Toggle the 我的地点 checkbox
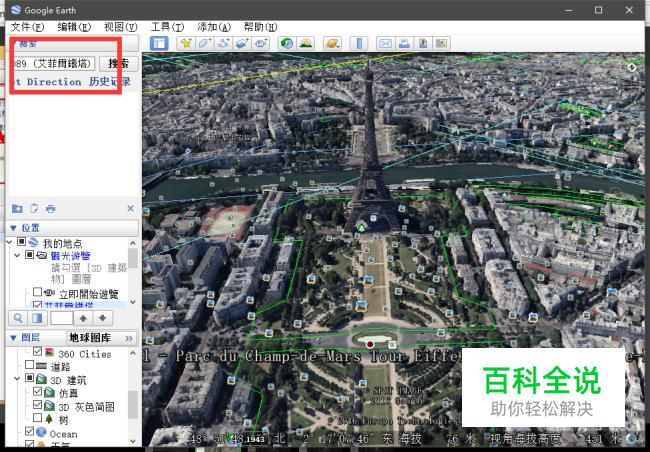Image resolution: width=650 pixels, height=452 pixels. click(22, 242)
